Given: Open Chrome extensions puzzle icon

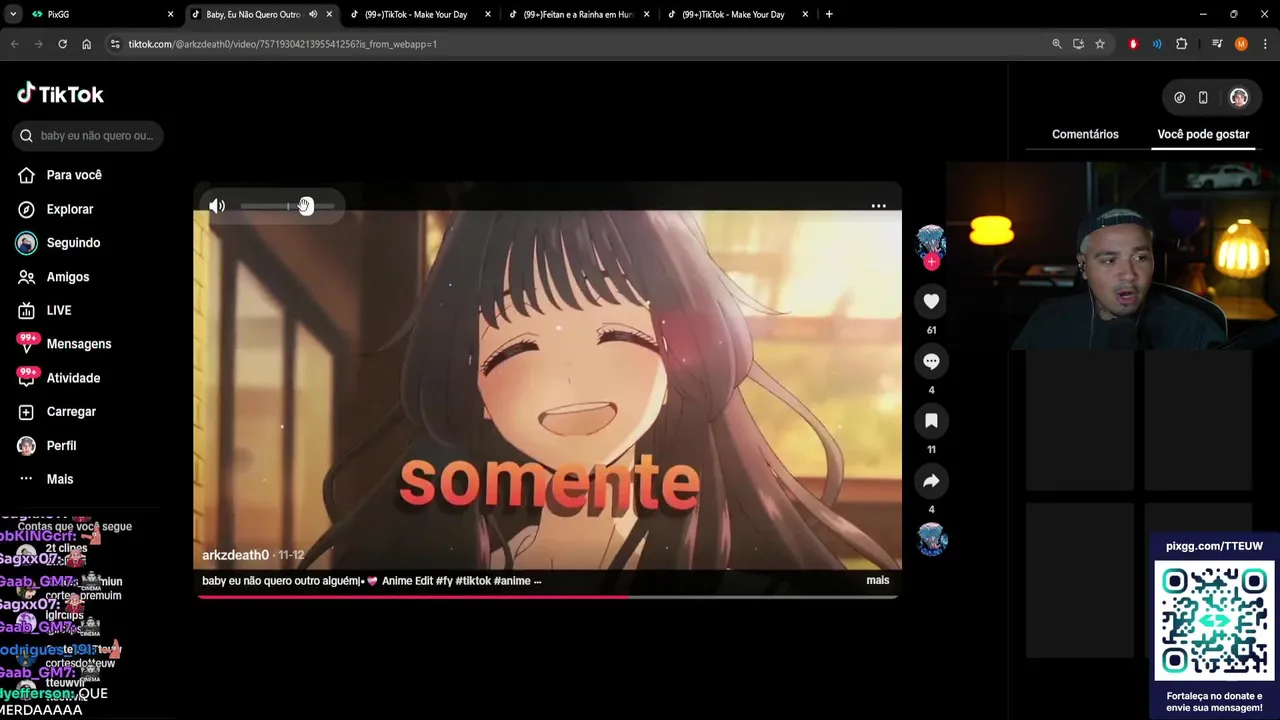Looking at the screenshot, I should [1181, 44].
